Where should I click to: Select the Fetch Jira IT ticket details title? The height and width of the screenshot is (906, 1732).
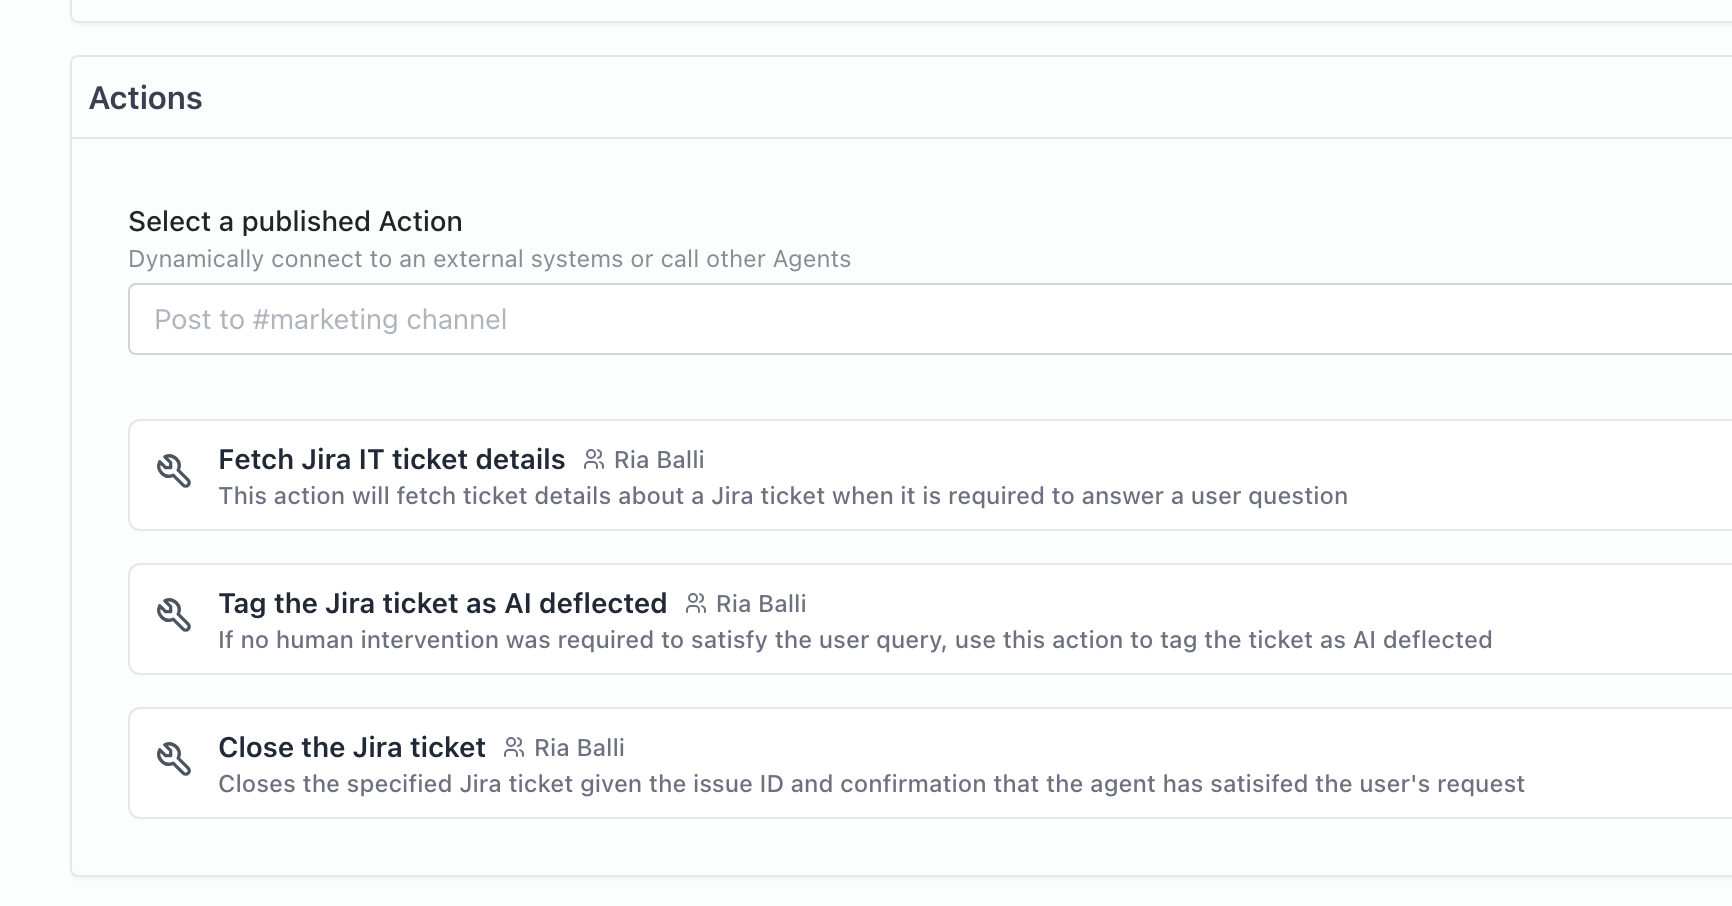[x=392, y=459]
